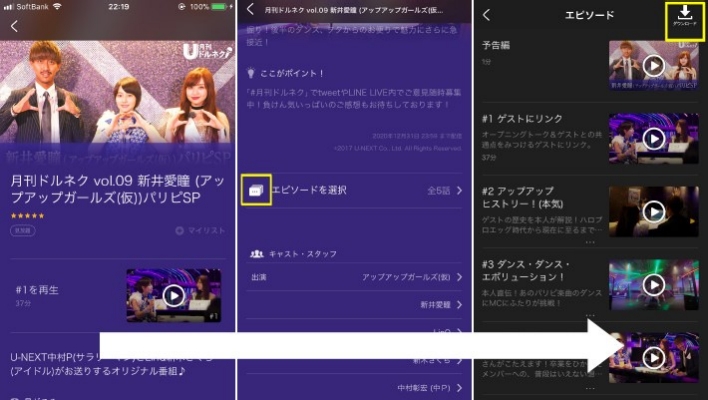Screen dimensions: 708x400
Task: Tap five-star rating under title
Action: tap(28, 216)
